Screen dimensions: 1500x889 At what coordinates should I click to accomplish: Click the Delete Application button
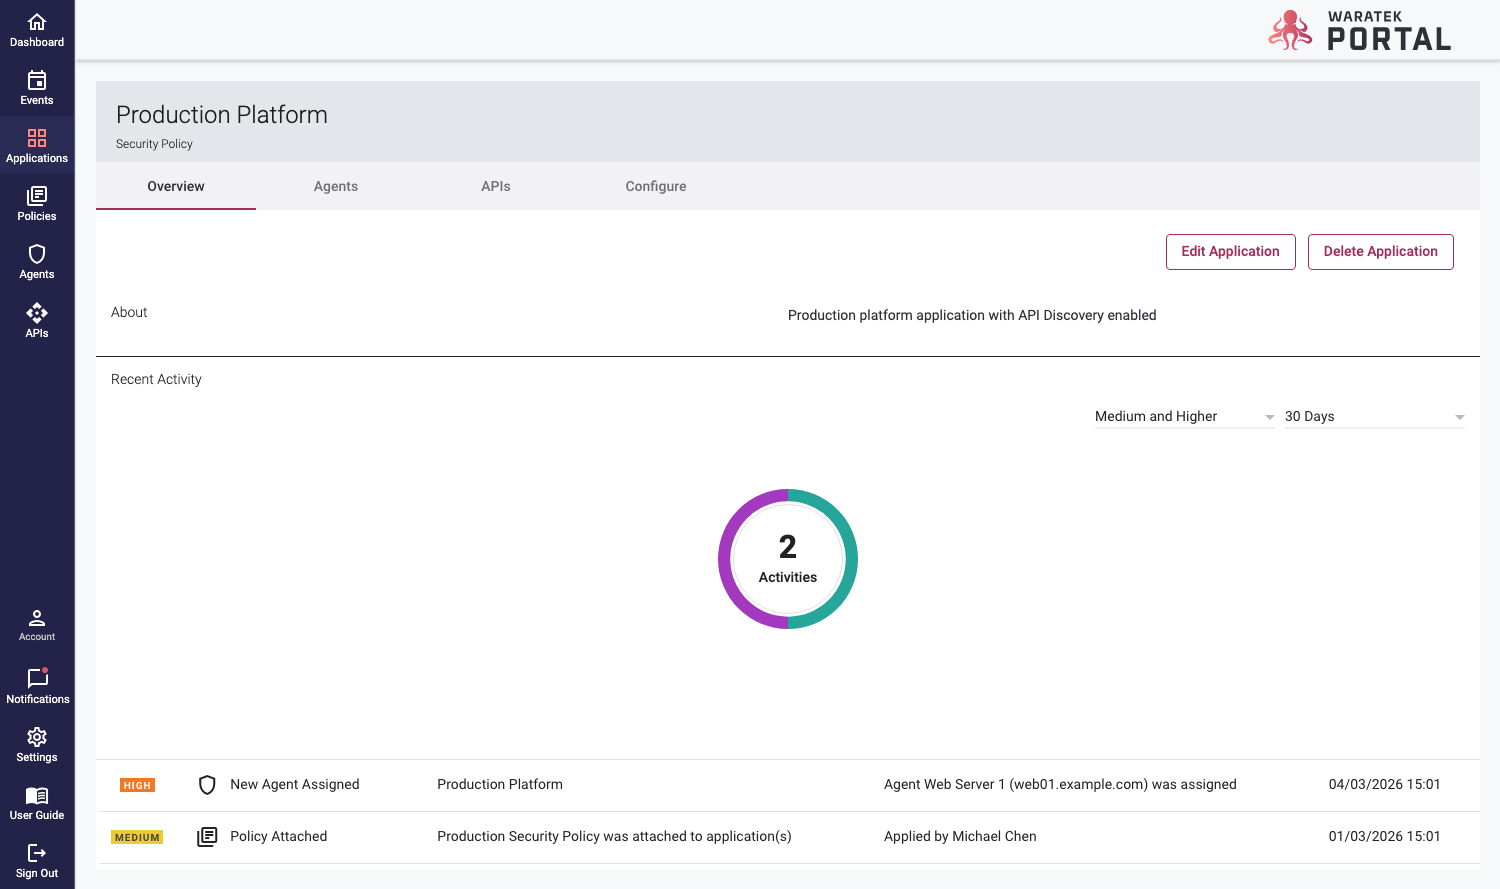(x=1380, y=252)
